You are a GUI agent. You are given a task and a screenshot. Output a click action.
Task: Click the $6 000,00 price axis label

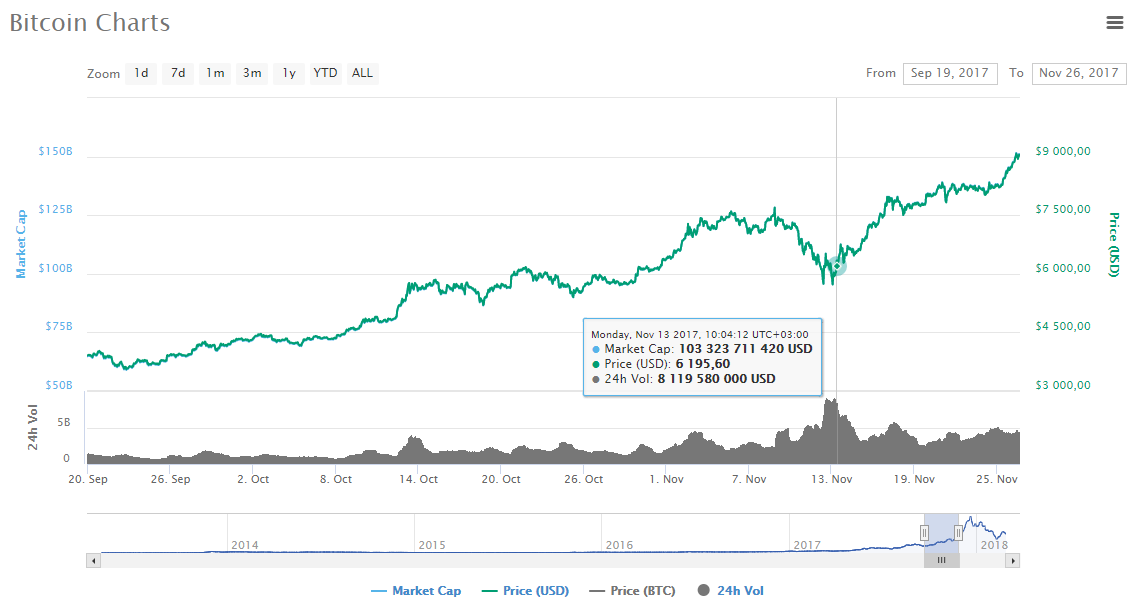coord(1063,268)
